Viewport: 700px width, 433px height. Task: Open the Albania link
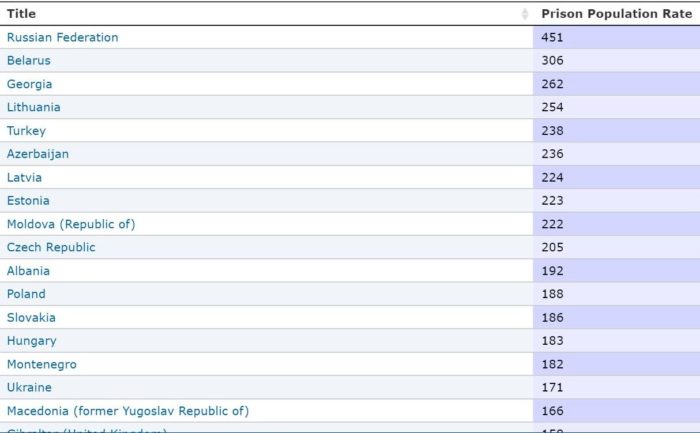28,271
